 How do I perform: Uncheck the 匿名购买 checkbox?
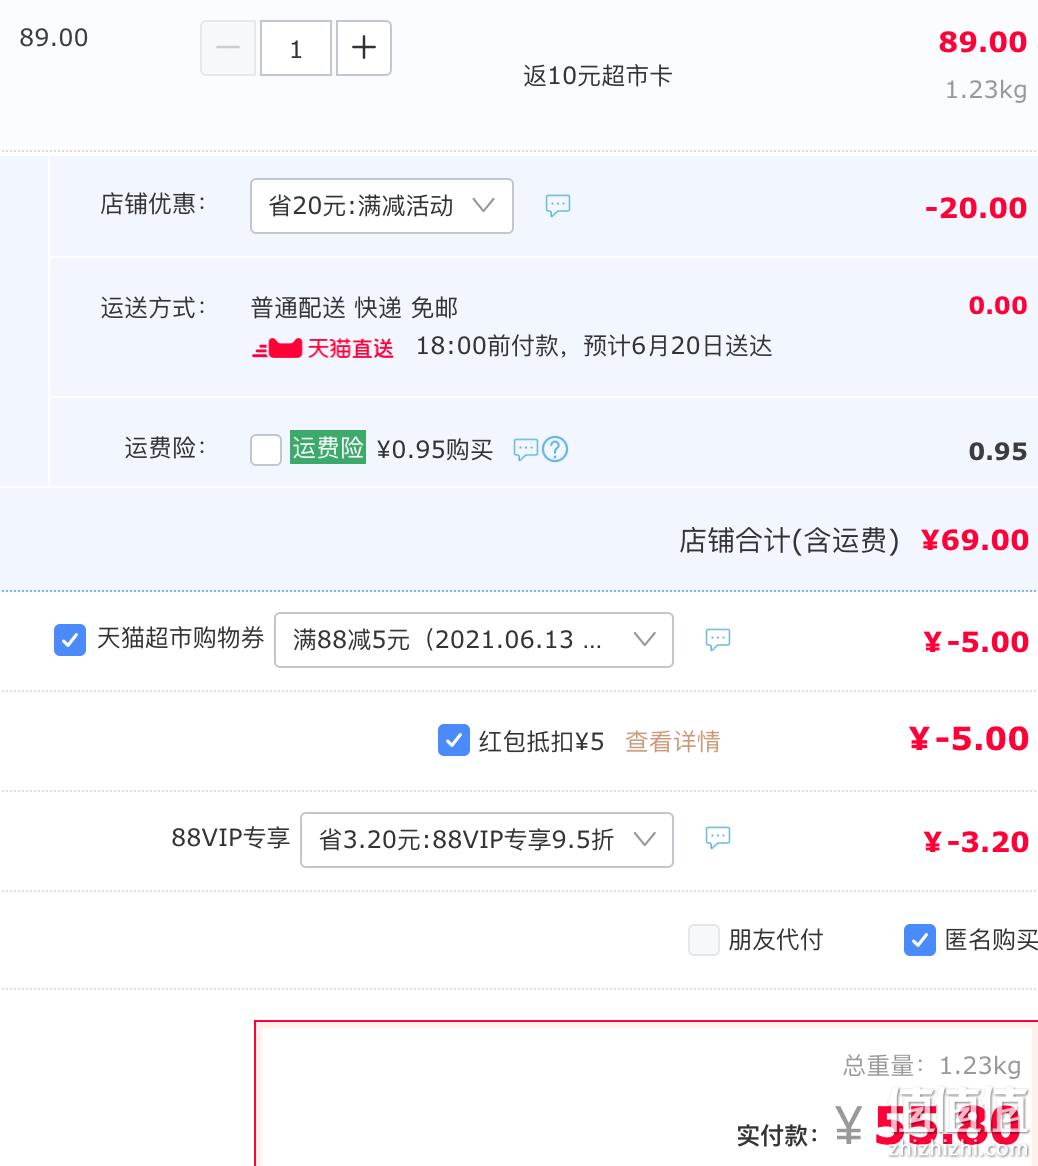pyautogui.click(x=920, y=940)
